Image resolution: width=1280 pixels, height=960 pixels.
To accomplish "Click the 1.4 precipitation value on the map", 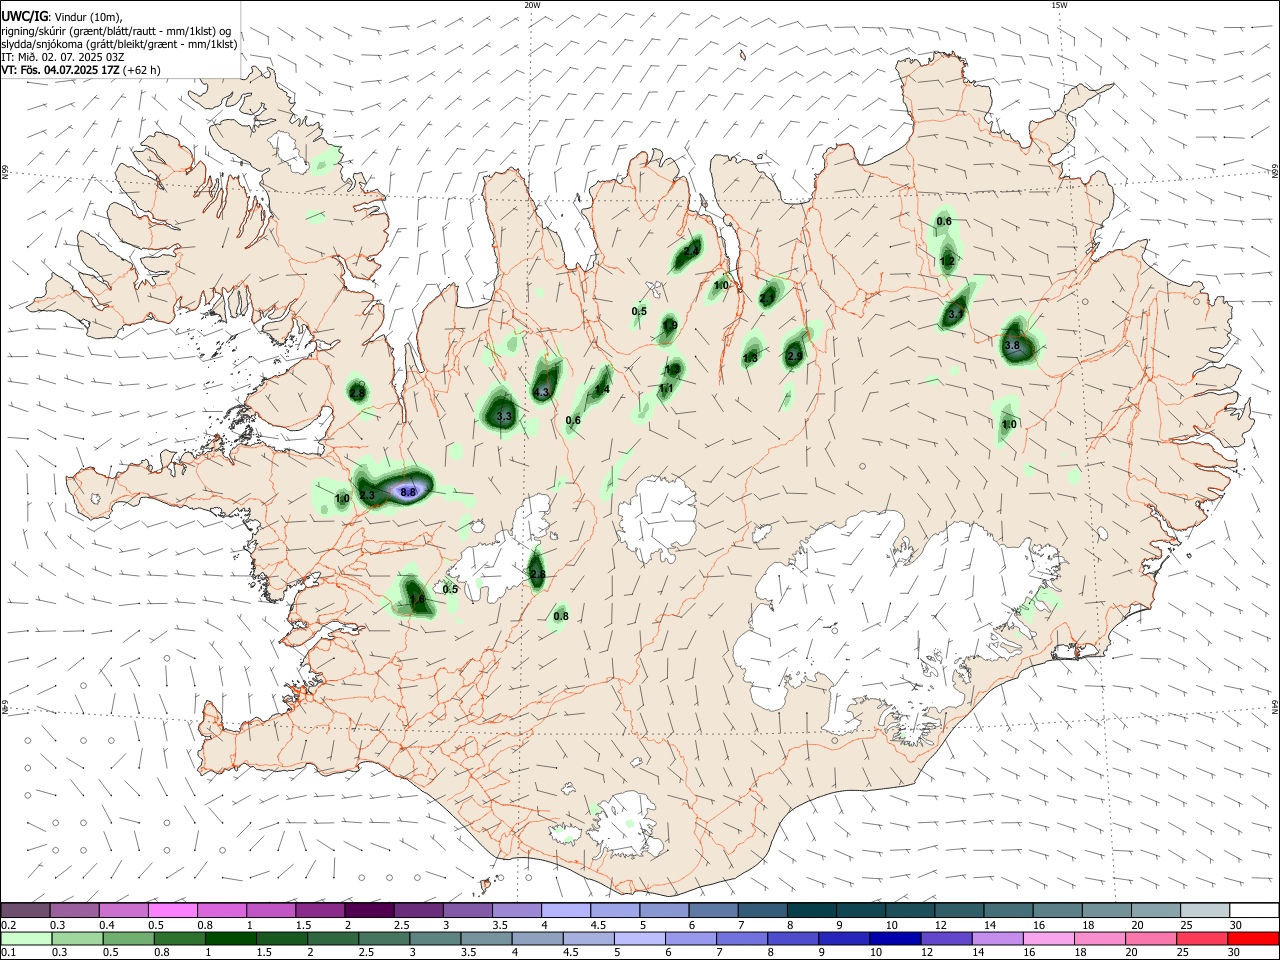I will (x=602, y=389).
